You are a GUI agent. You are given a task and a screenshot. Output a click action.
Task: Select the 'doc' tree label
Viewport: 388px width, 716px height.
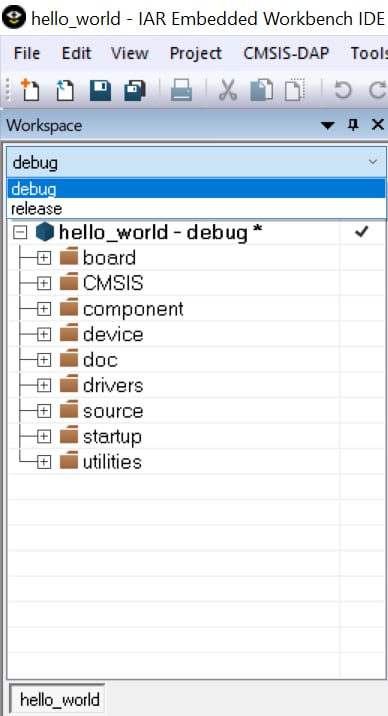[100, 360]
